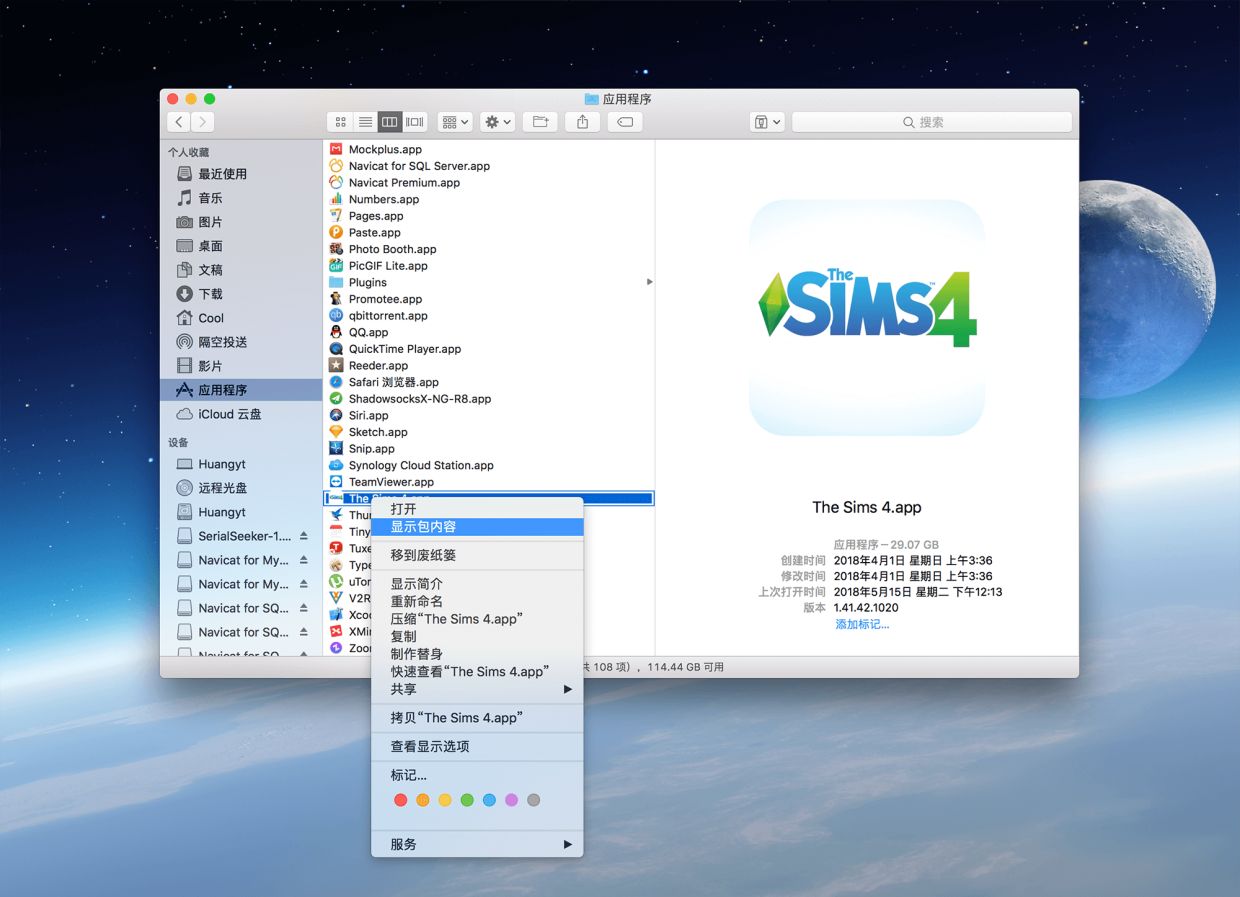Click the Share toolbar button
Image resolution: width=1240 pixels, height=897 pixels.
582,122
